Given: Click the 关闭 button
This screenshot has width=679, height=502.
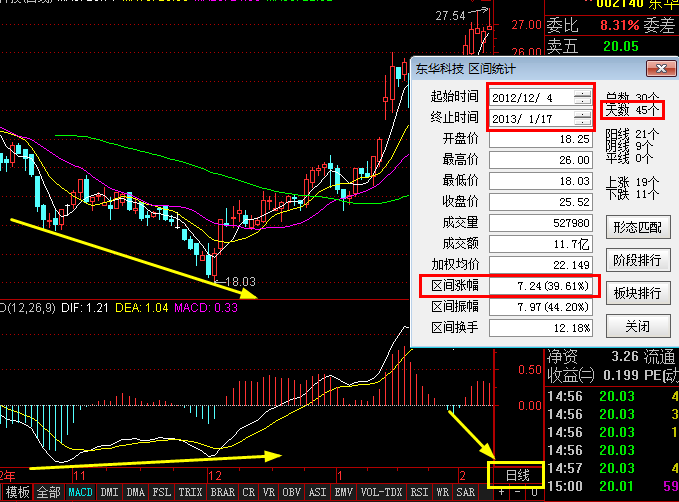Looking at the screenshot, I should pyautogui.click(x=638, y=326).
